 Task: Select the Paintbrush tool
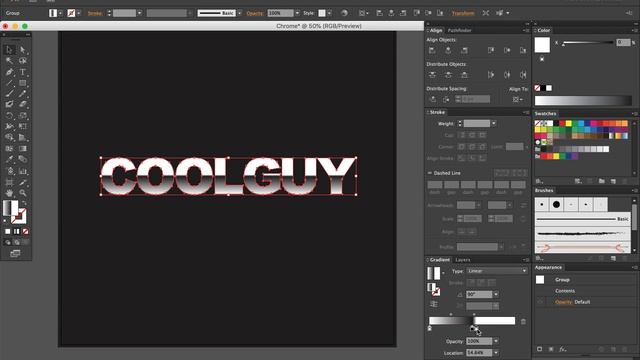point(9,93)
